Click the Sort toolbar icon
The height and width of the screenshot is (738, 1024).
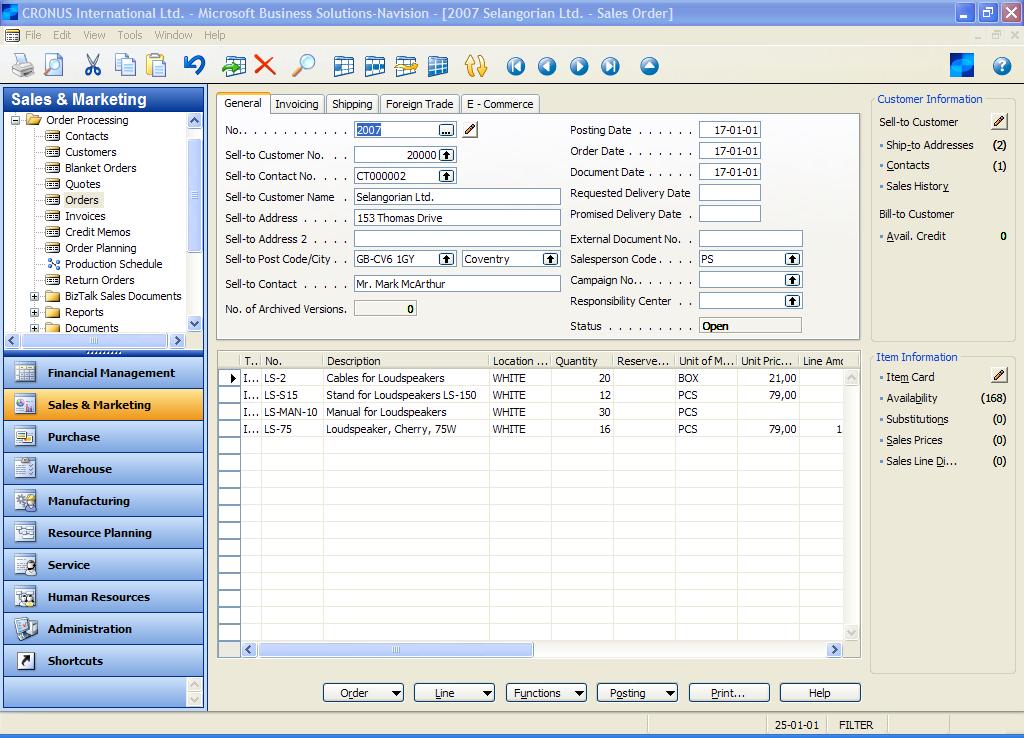click(x=476, y=66)
